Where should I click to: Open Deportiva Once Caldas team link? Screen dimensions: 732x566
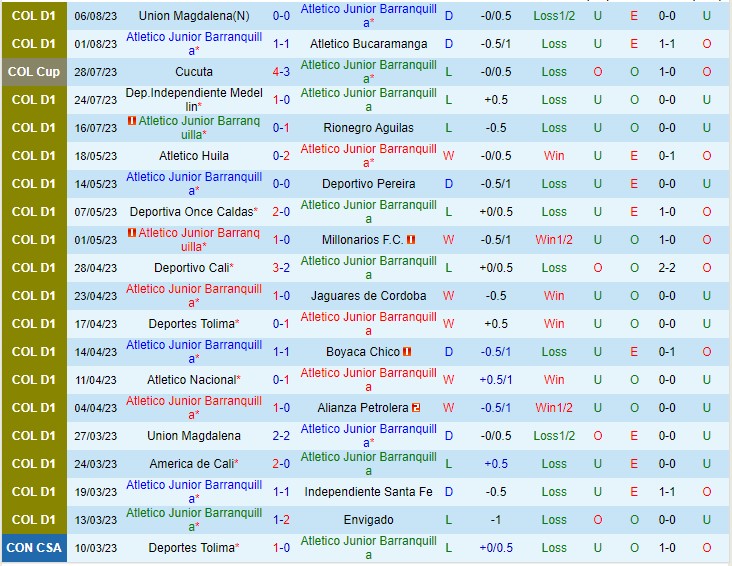pos(191,212)
